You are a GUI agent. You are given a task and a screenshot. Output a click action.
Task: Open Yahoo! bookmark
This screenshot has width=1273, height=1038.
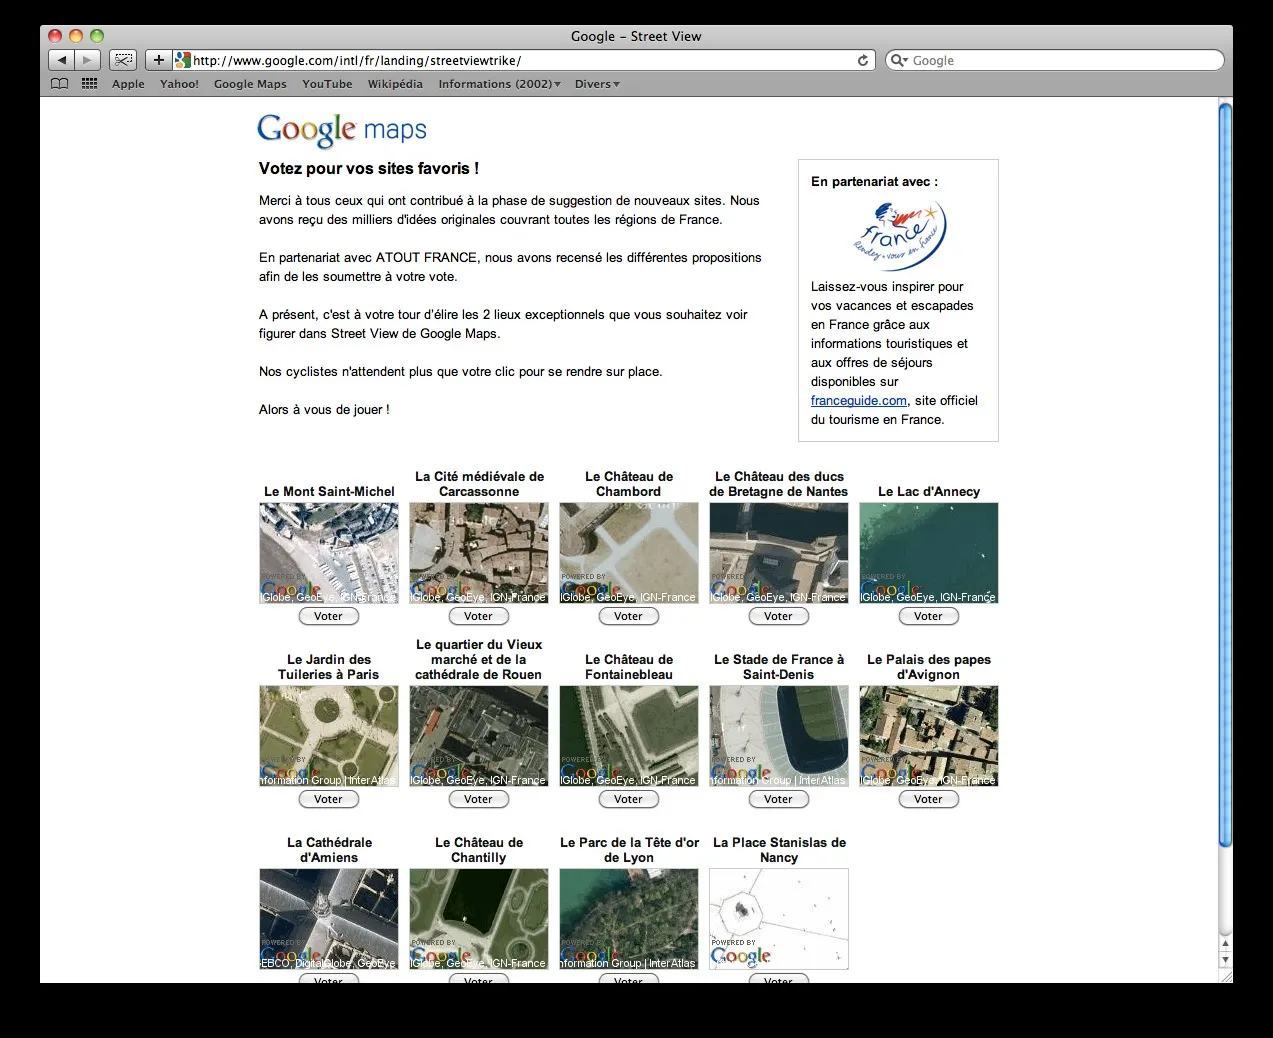point(179,84)
